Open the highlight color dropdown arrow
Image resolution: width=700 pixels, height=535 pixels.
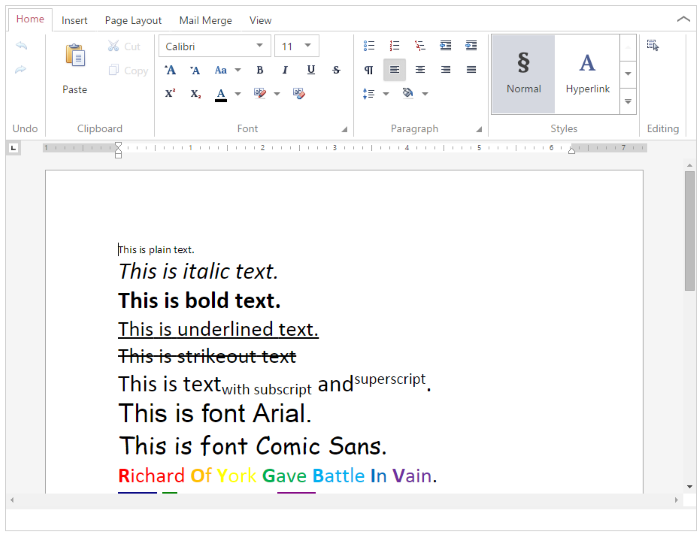click(277, 94)
